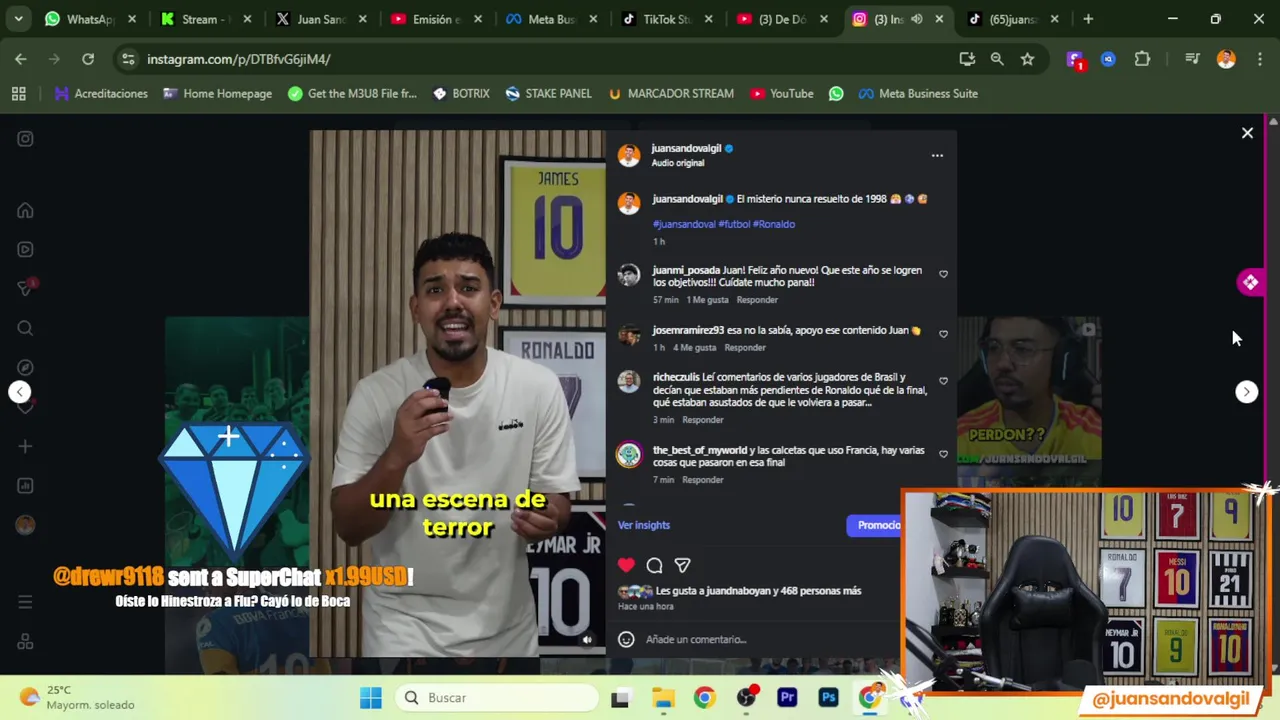Open a new browser tab with plus
Image resolution: width=1280 pixels, height=720 pixels.
coord(1088,19)
